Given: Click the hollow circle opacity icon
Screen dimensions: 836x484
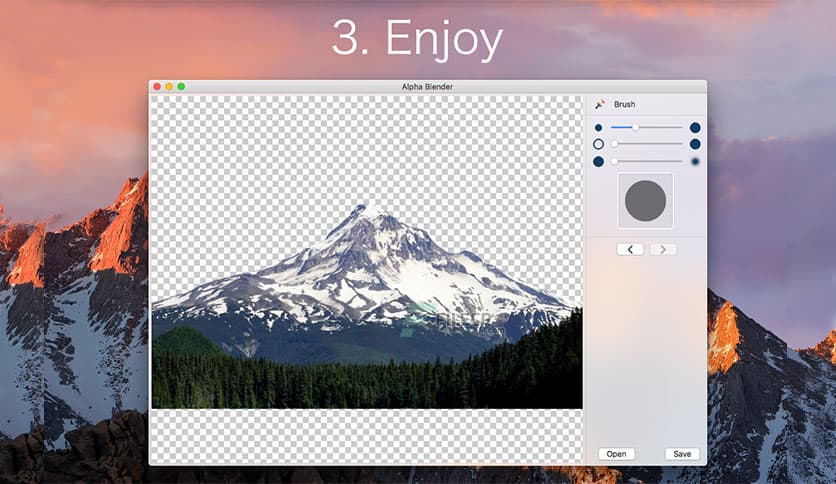Looking at the screenshot, I should [x=598, y=144].
